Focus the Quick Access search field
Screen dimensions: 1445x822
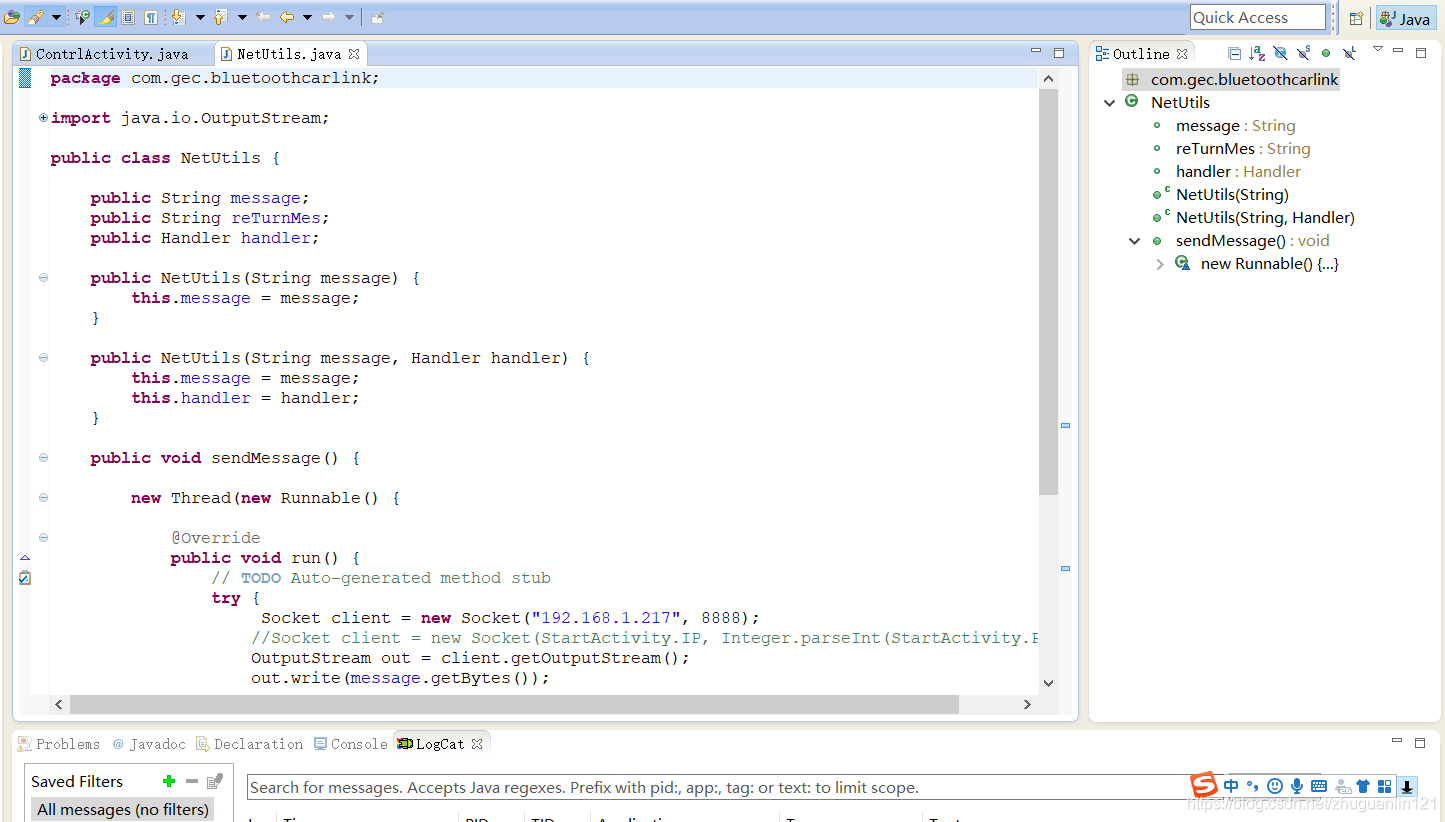coord(1257,17)
